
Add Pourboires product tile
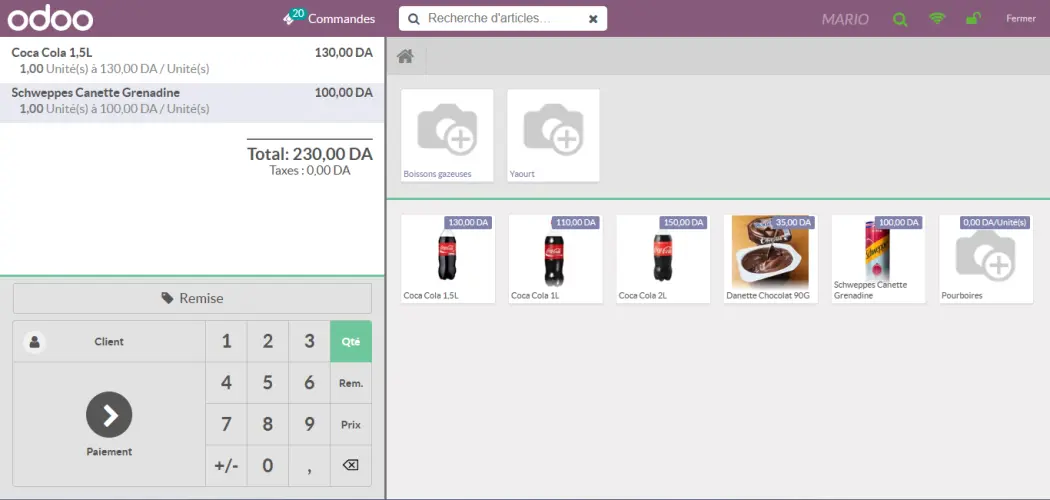coord(986,259)
